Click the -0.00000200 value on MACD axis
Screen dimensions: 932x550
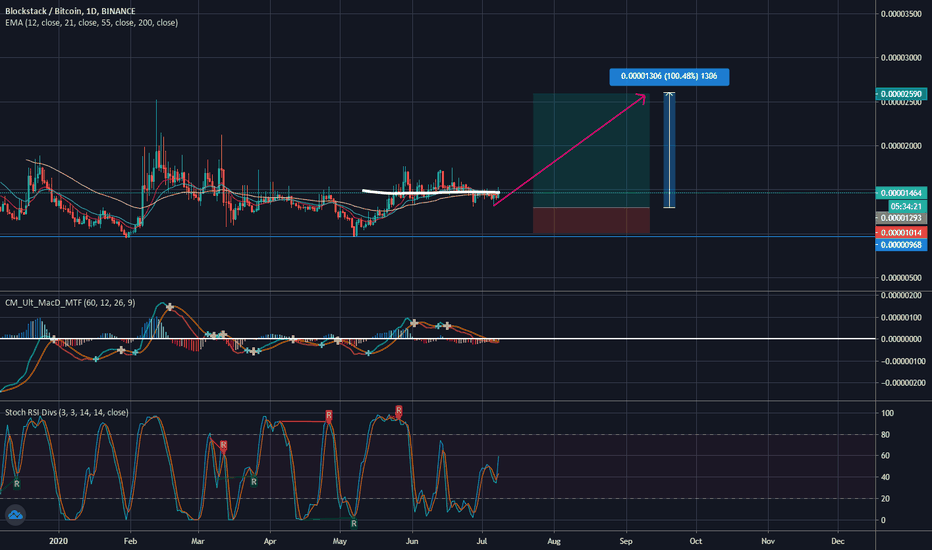(x=903, y=383)
